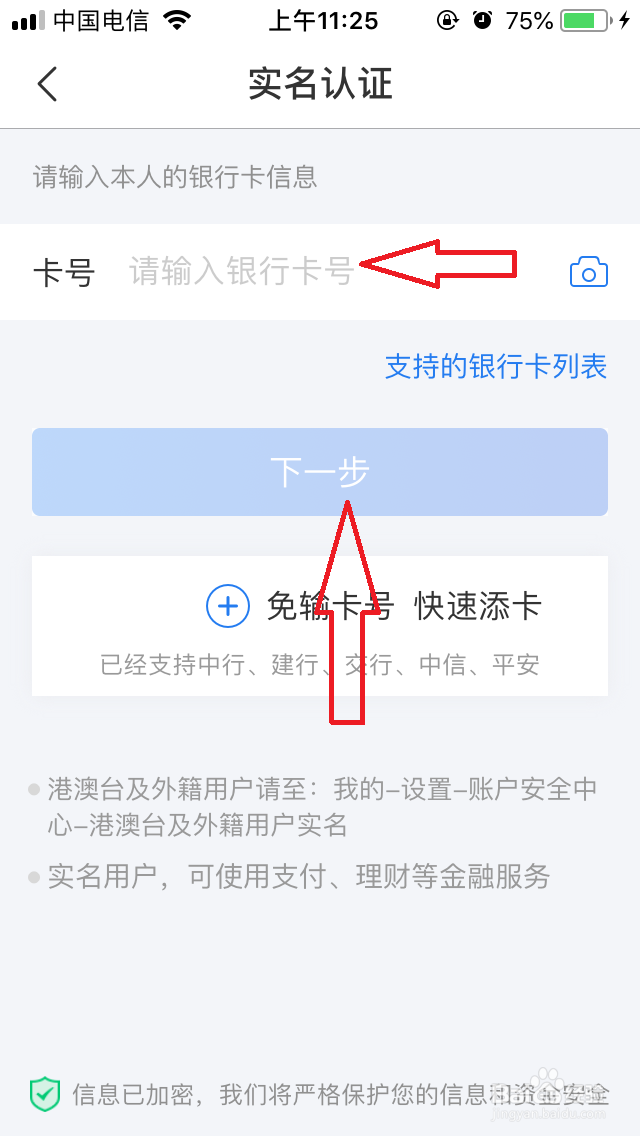Tap the 信息已加密 security statement
The height and width of the screenshot is (1136, 640).
(x=341, y=1094)
